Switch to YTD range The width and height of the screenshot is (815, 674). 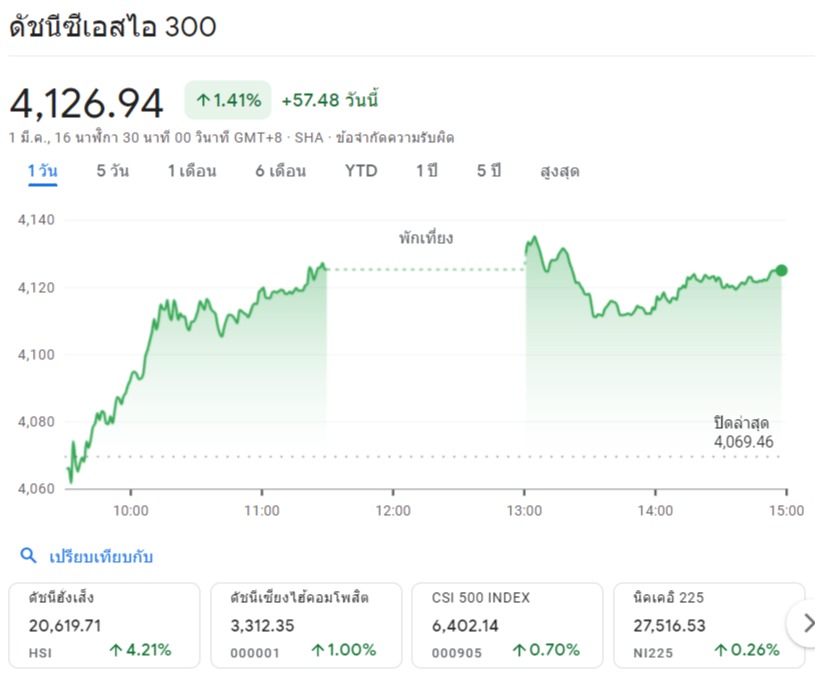361,171
